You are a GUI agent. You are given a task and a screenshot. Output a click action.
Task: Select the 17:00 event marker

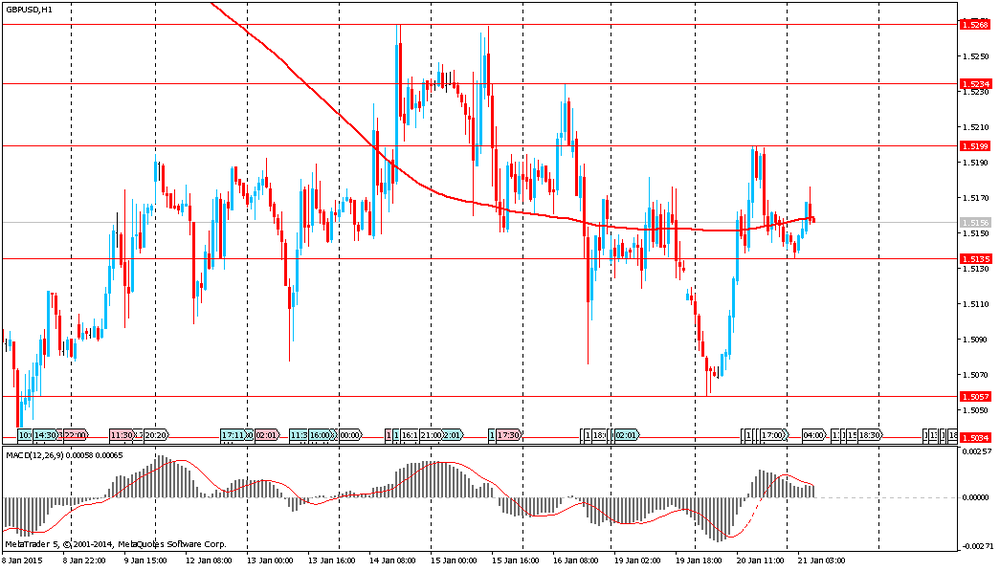pos(772,436)
